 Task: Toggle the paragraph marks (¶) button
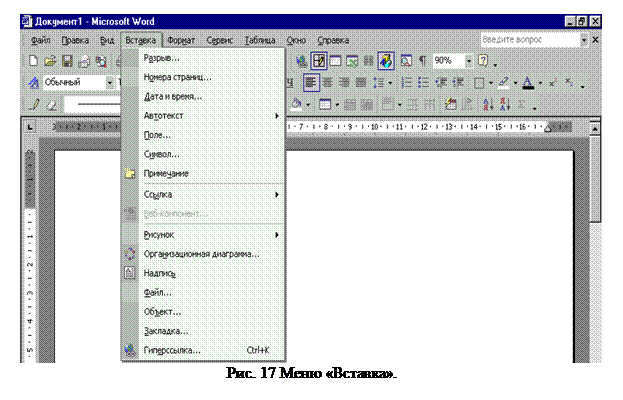click(423, 61)
